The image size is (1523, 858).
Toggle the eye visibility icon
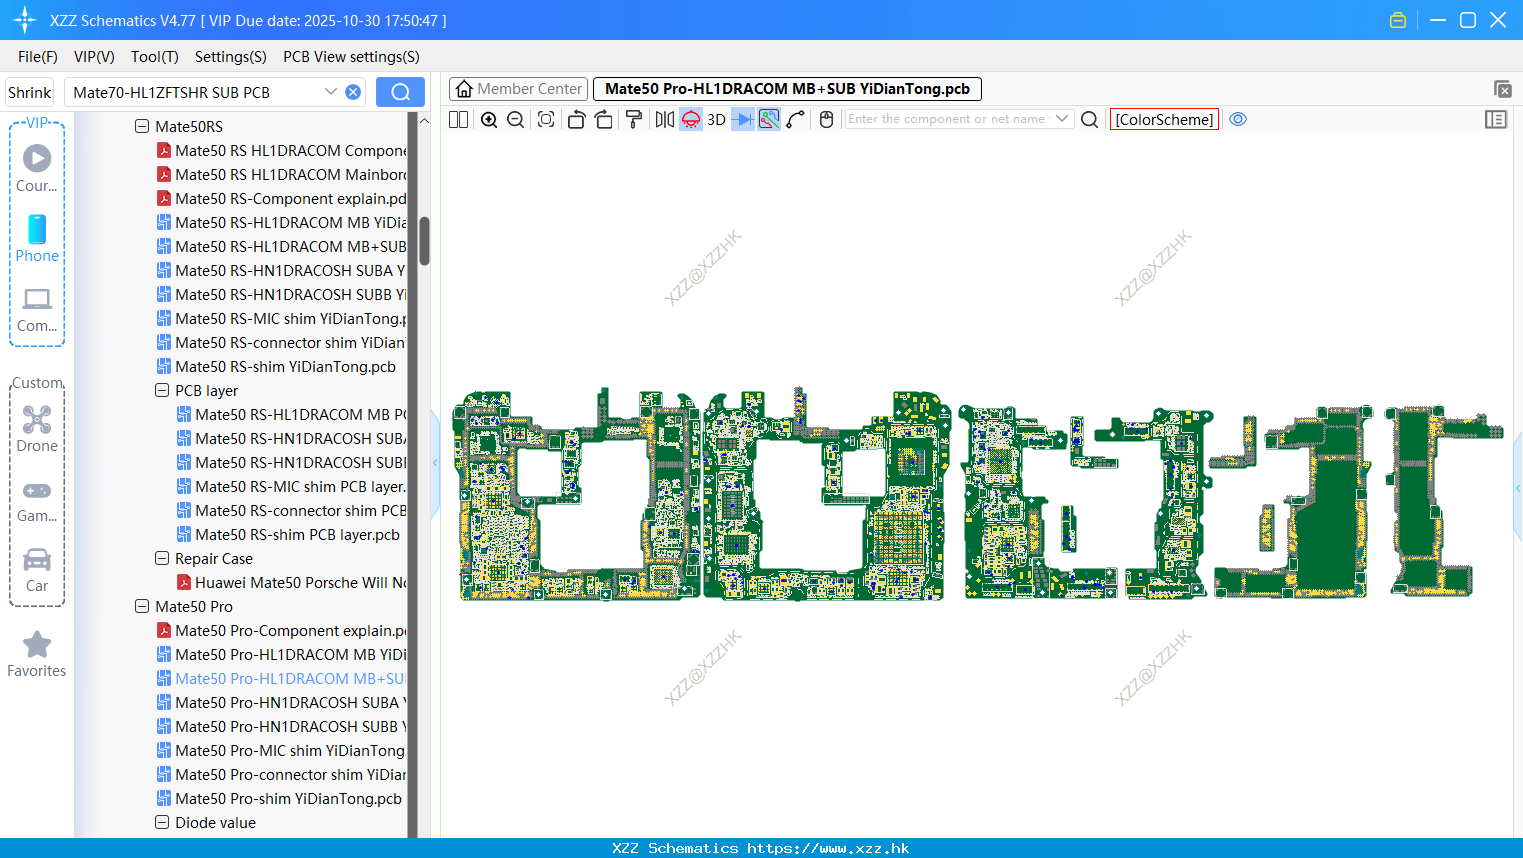click(x=1238, y=119)
